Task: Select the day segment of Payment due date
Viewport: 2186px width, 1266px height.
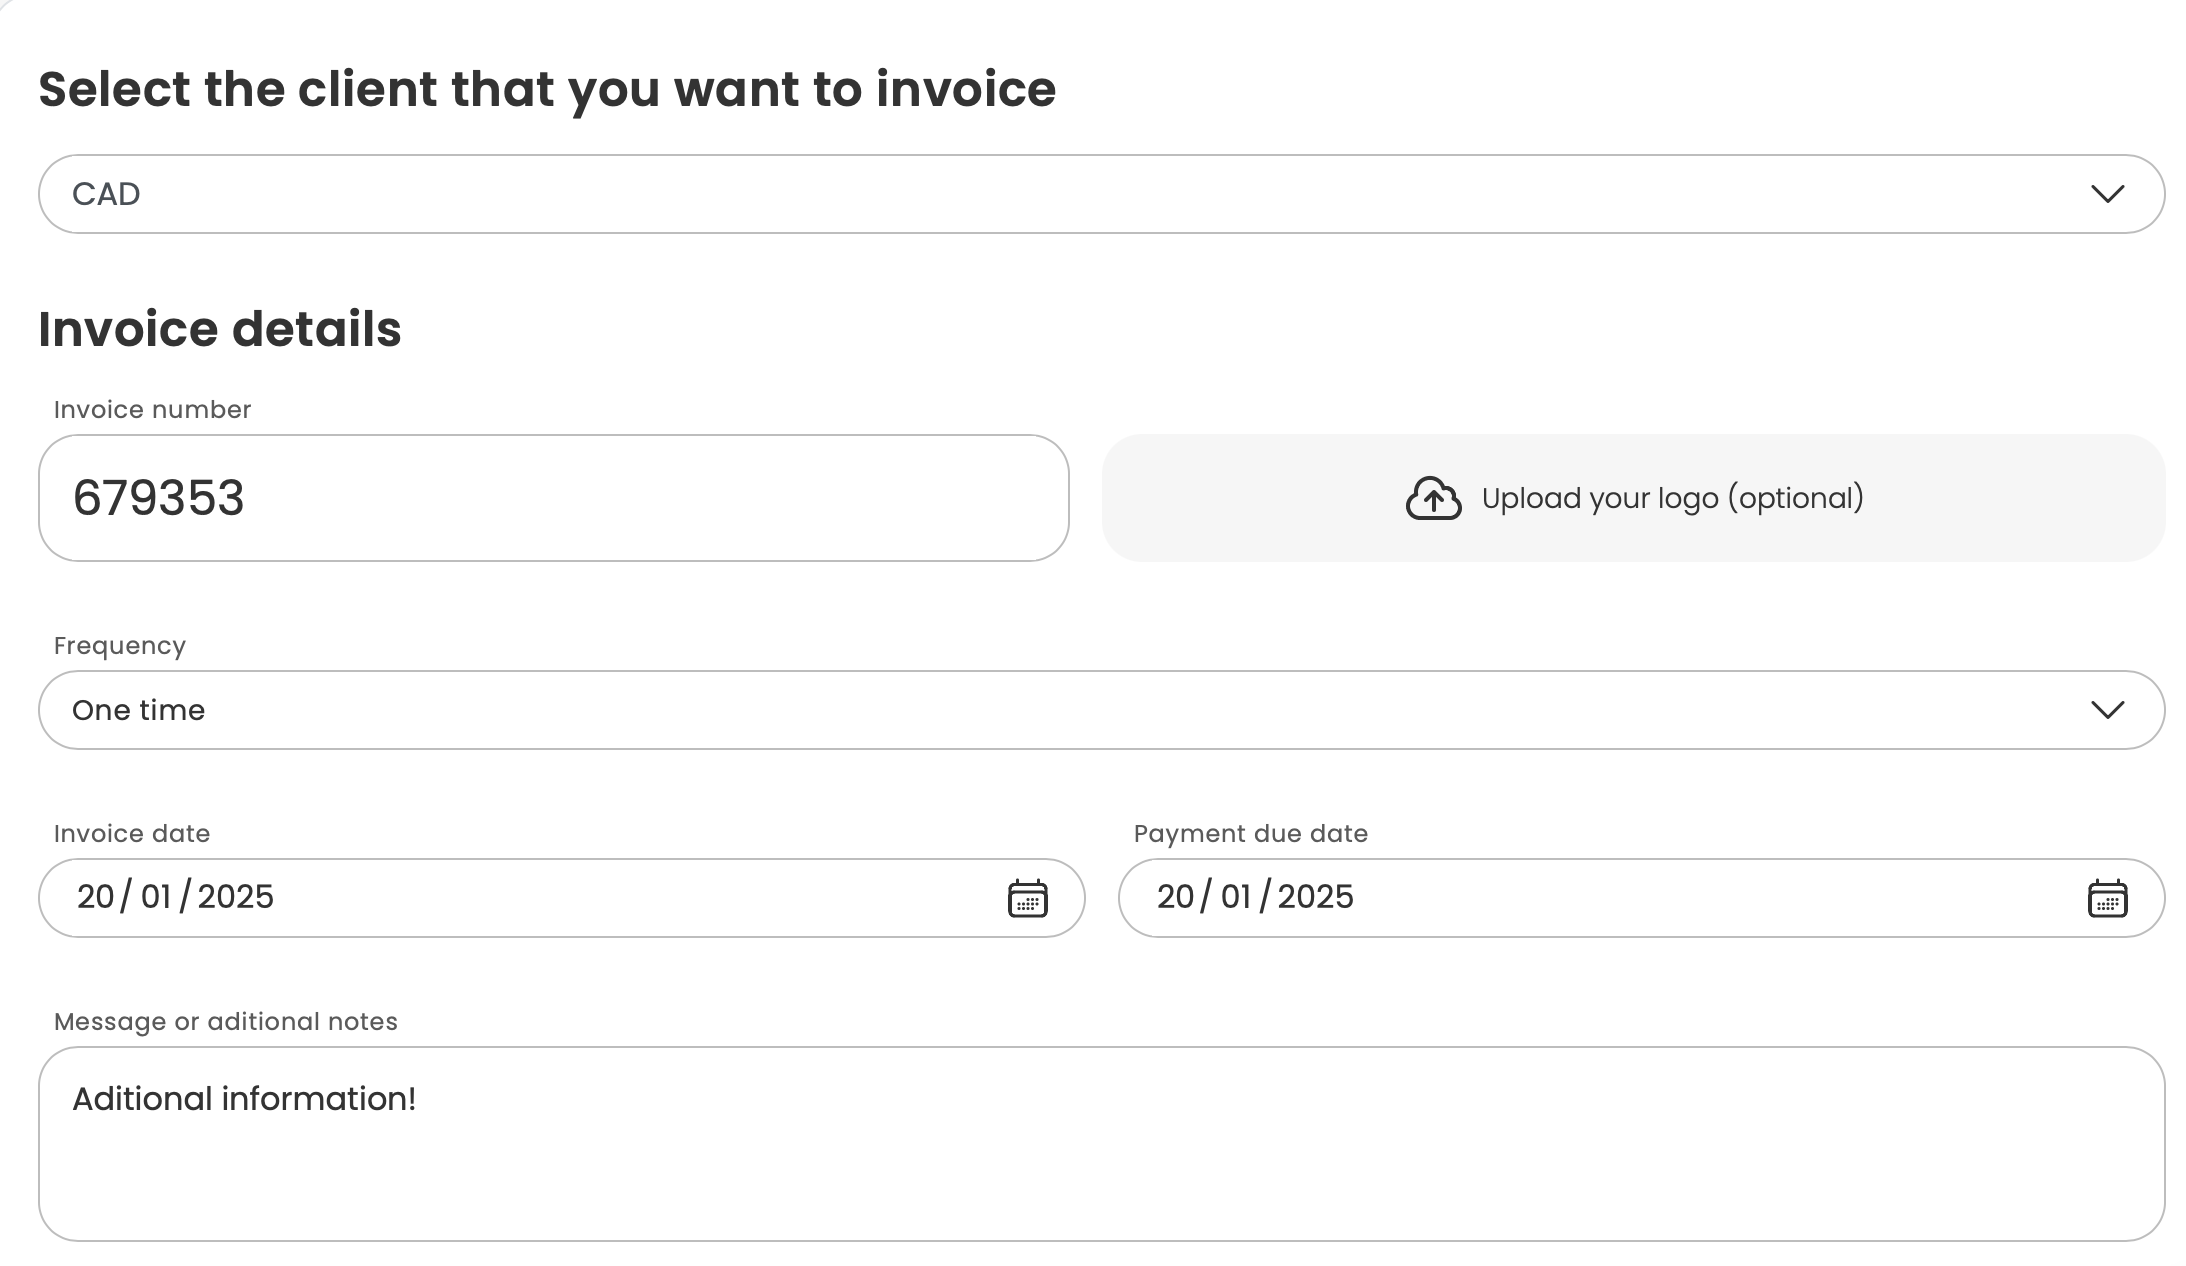Action: [1176, 897]
